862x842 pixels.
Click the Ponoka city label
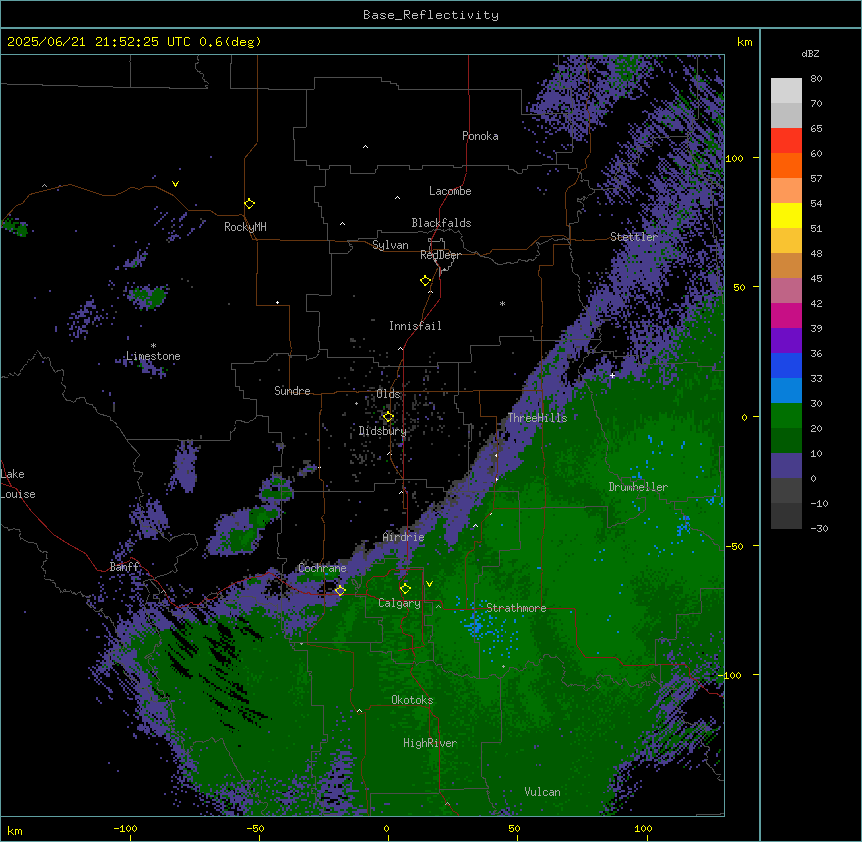[480, 136]
